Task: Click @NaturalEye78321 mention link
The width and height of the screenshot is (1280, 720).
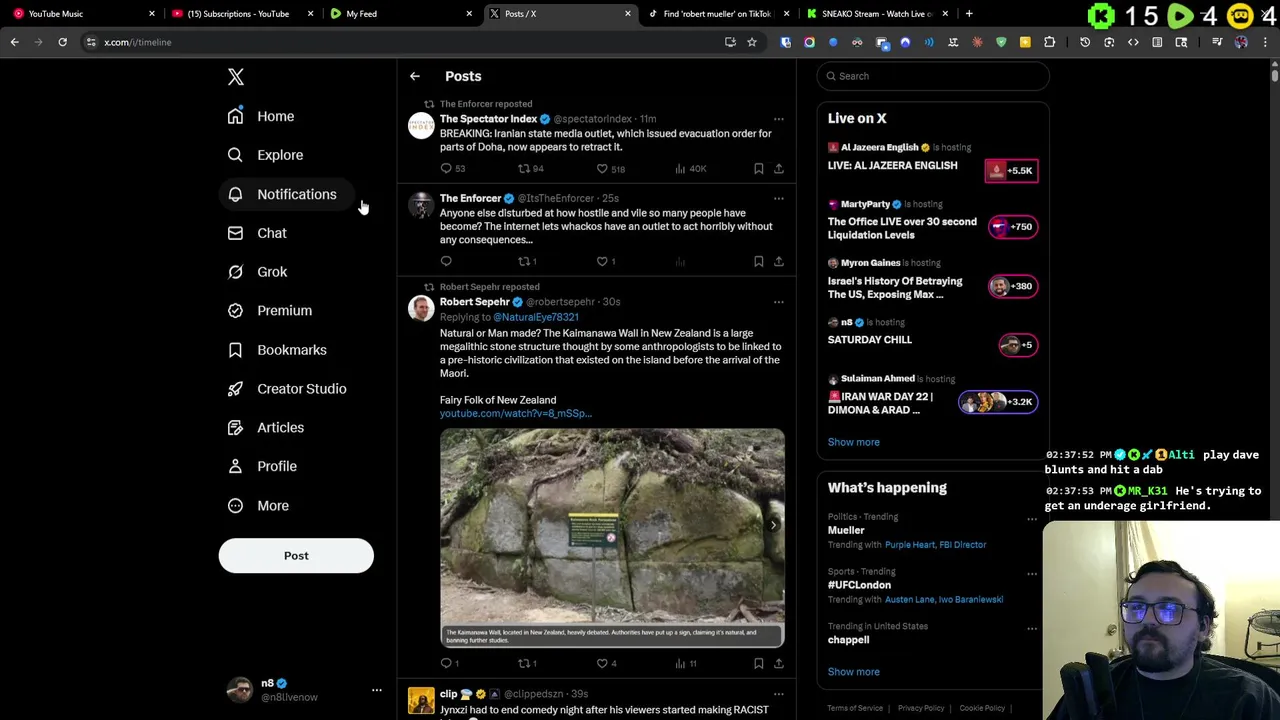Action: point(535,317)
